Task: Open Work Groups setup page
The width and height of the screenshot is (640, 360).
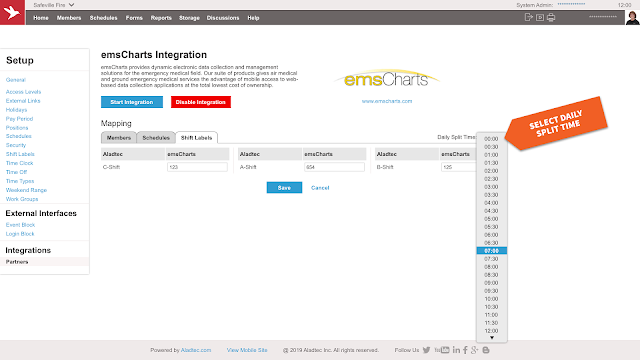Action: 22,199
